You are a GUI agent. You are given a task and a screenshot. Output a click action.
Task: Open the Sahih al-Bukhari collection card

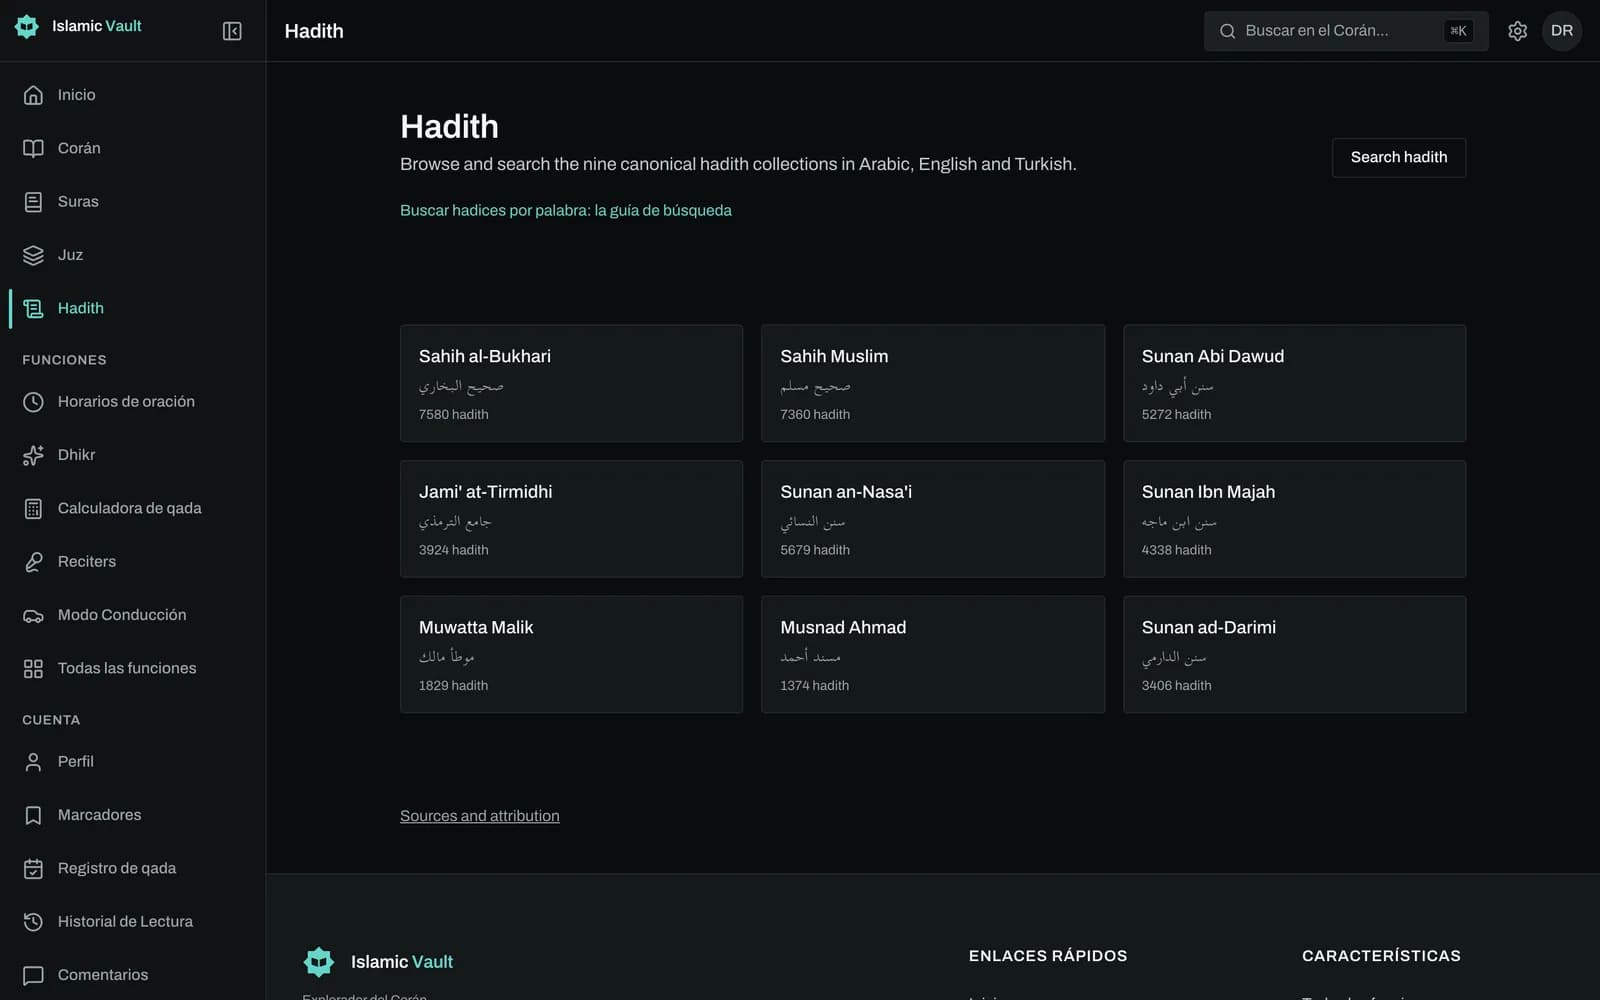(x=571, y=383)
